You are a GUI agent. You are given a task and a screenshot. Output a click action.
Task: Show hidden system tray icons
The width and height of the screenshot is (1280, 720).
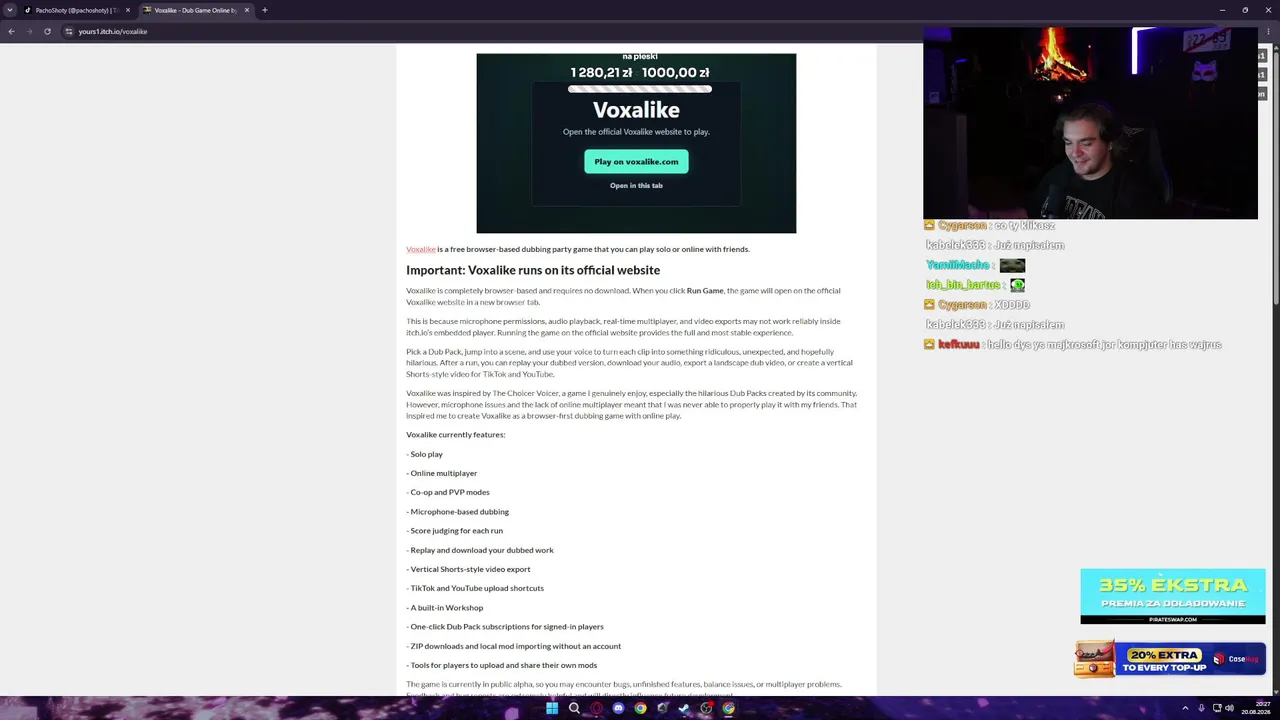pos(1185,708)
